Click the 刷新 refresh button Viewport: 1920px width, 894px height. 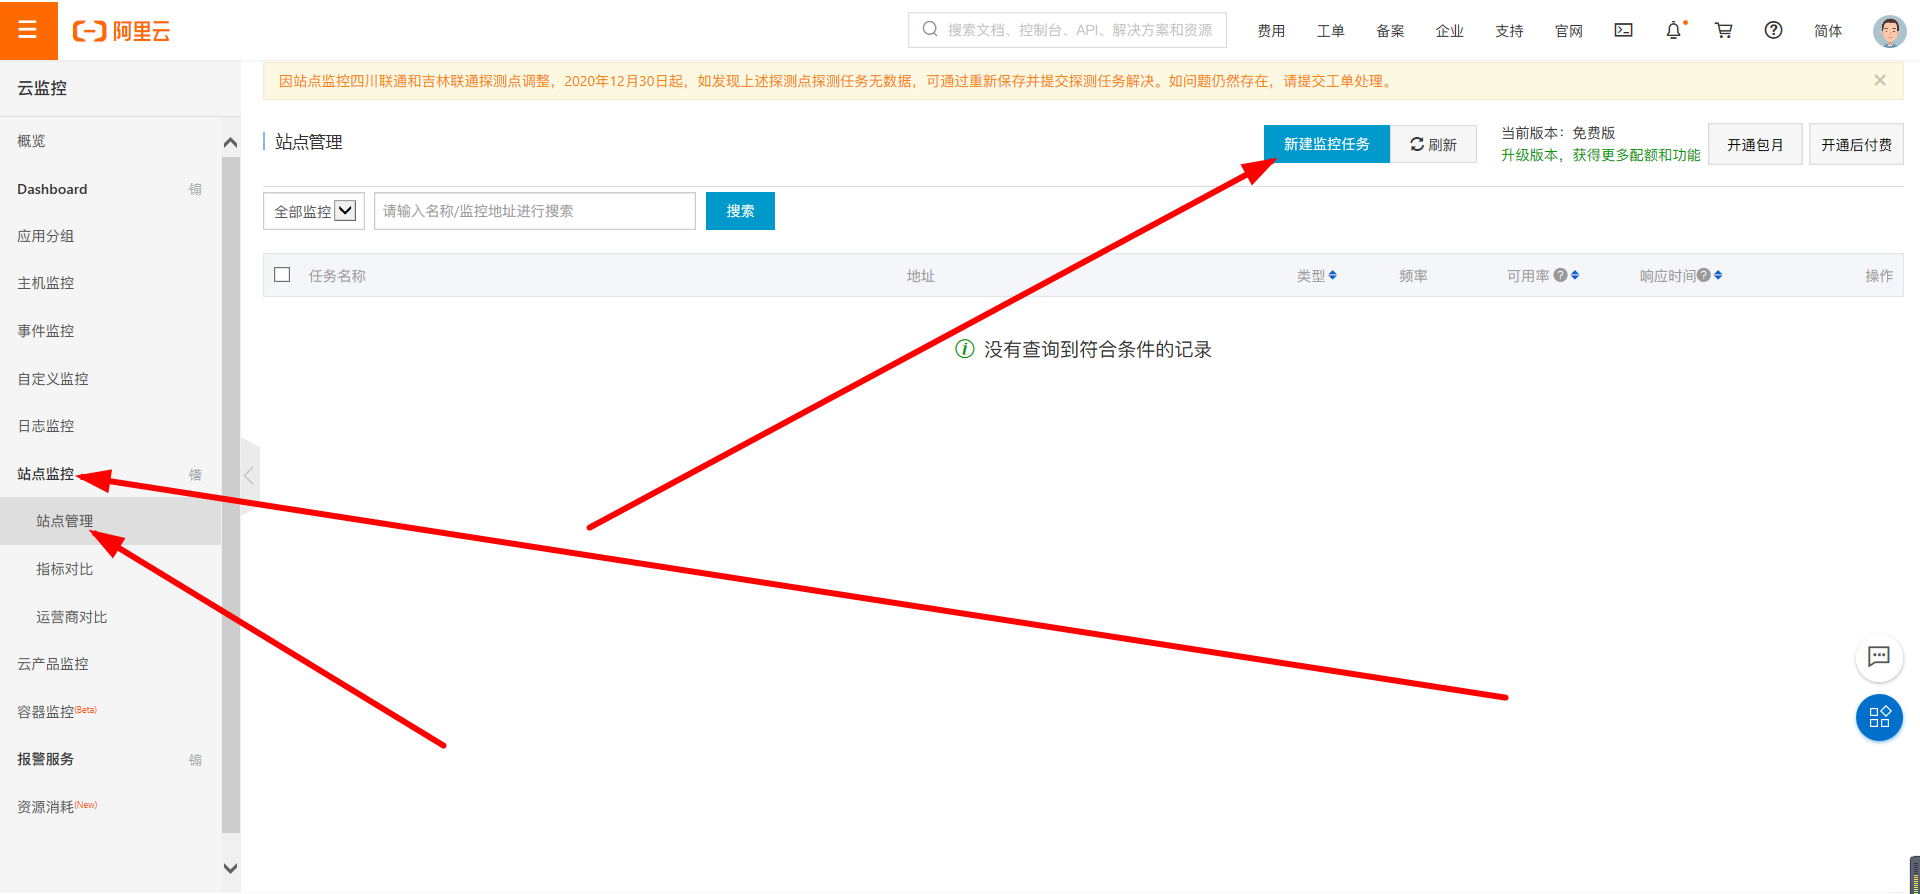click(1433, 144)
